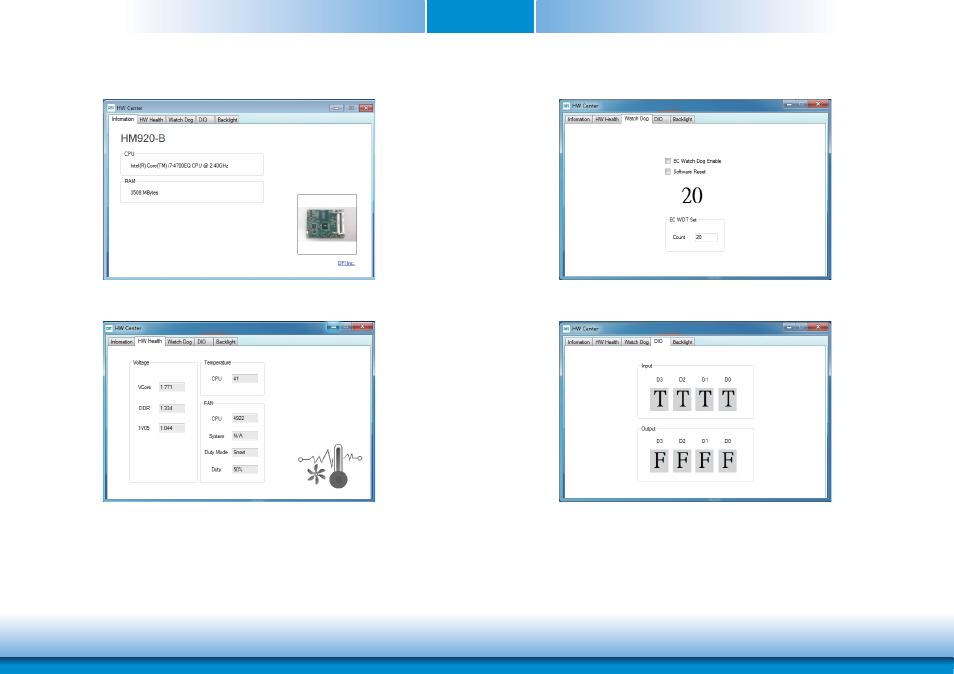Image resolution: width=954 pixels, height=674 pixels.
Task: Enable the EC Watch Dog Enable checkbox
Action: (x=668, y=161)
